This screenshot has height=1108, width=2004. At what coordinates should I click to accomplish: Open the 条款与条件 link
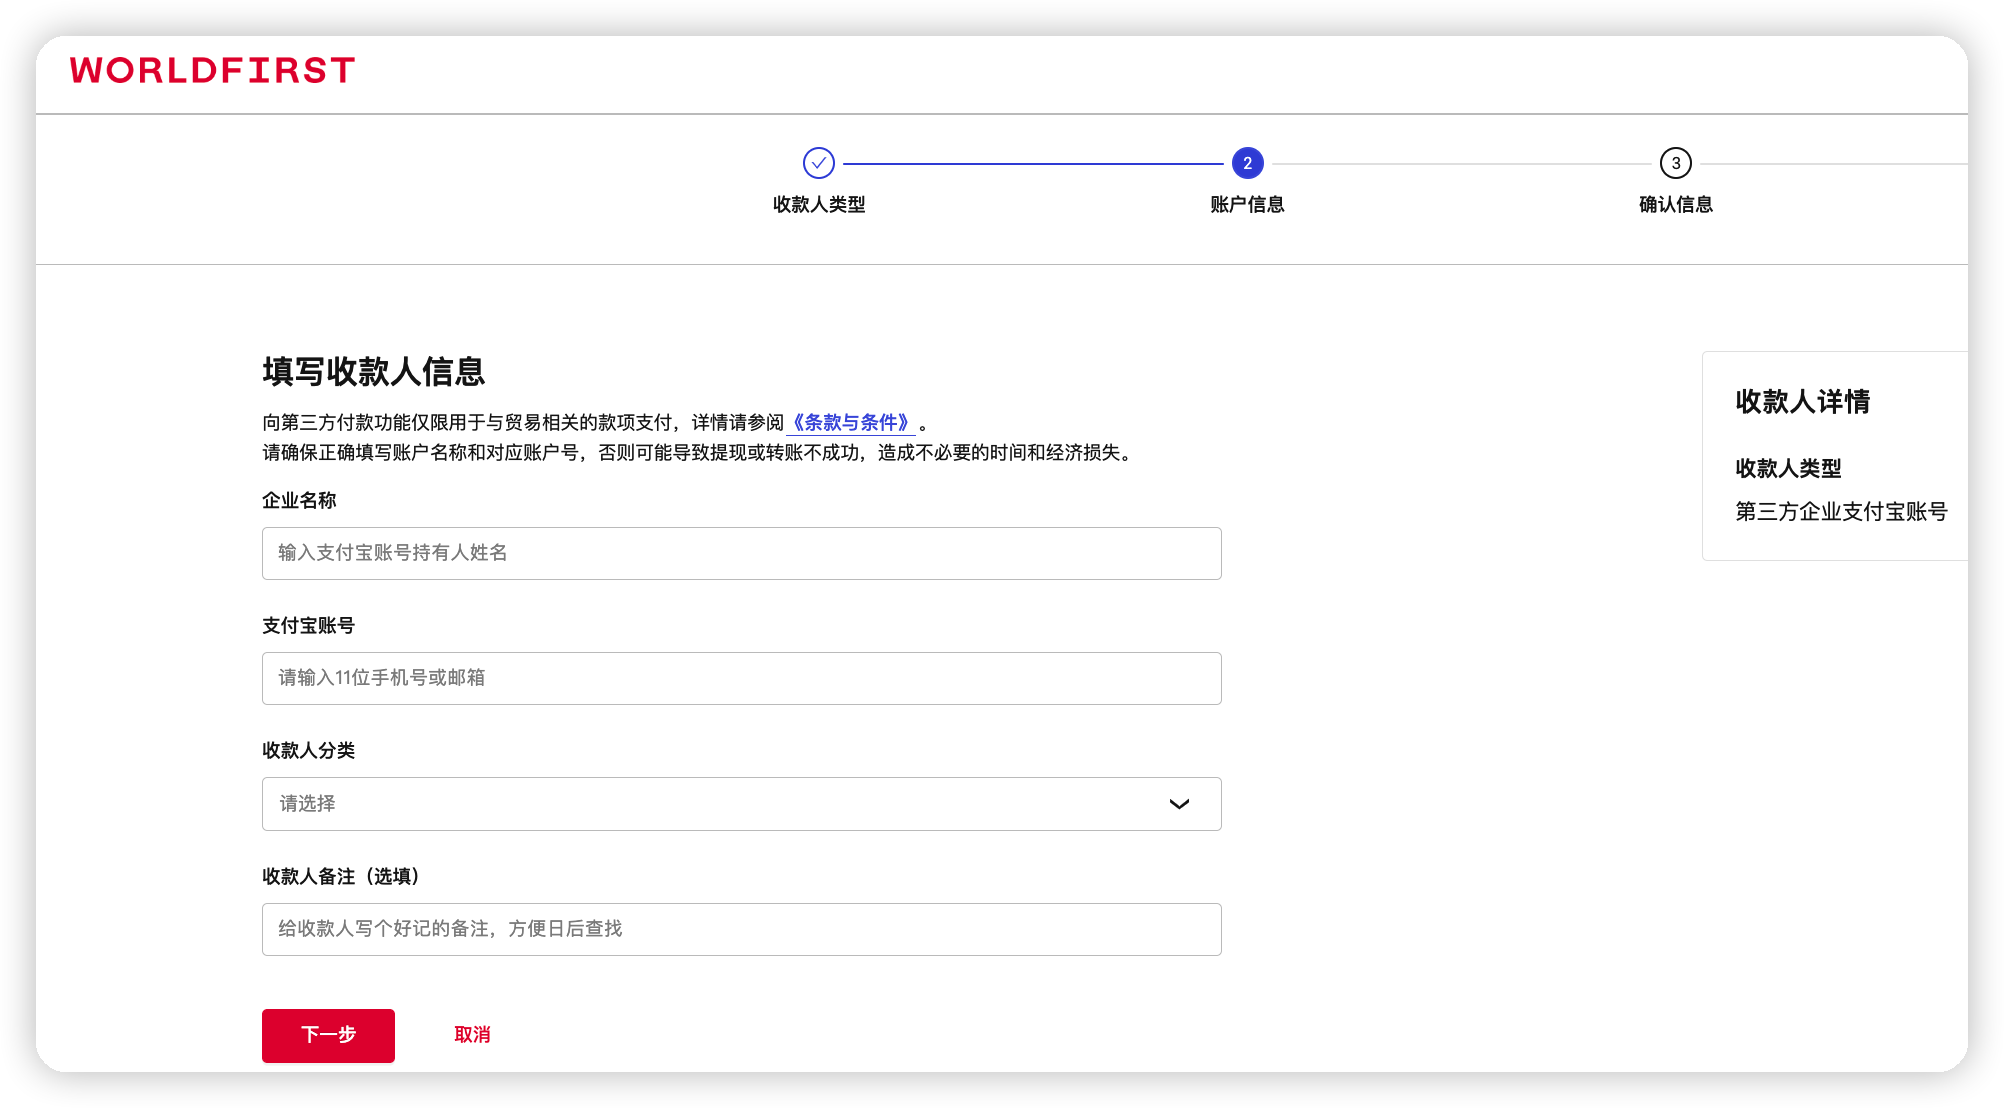tap(850, 423)
